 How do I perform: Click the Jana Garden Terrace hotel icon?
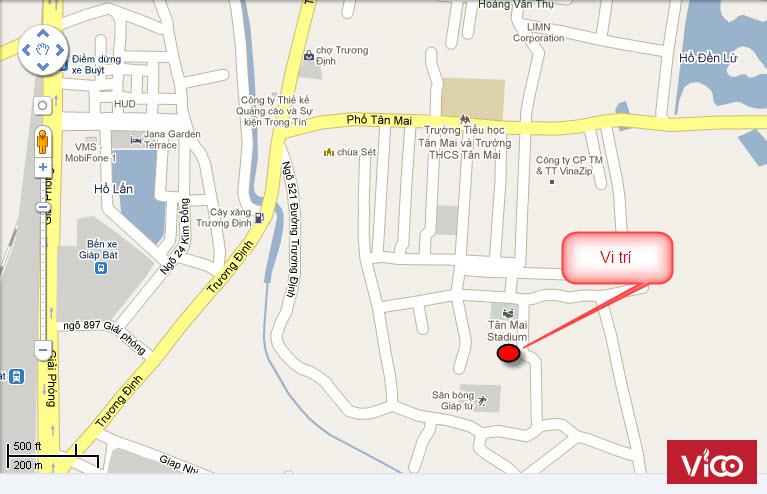135,140
